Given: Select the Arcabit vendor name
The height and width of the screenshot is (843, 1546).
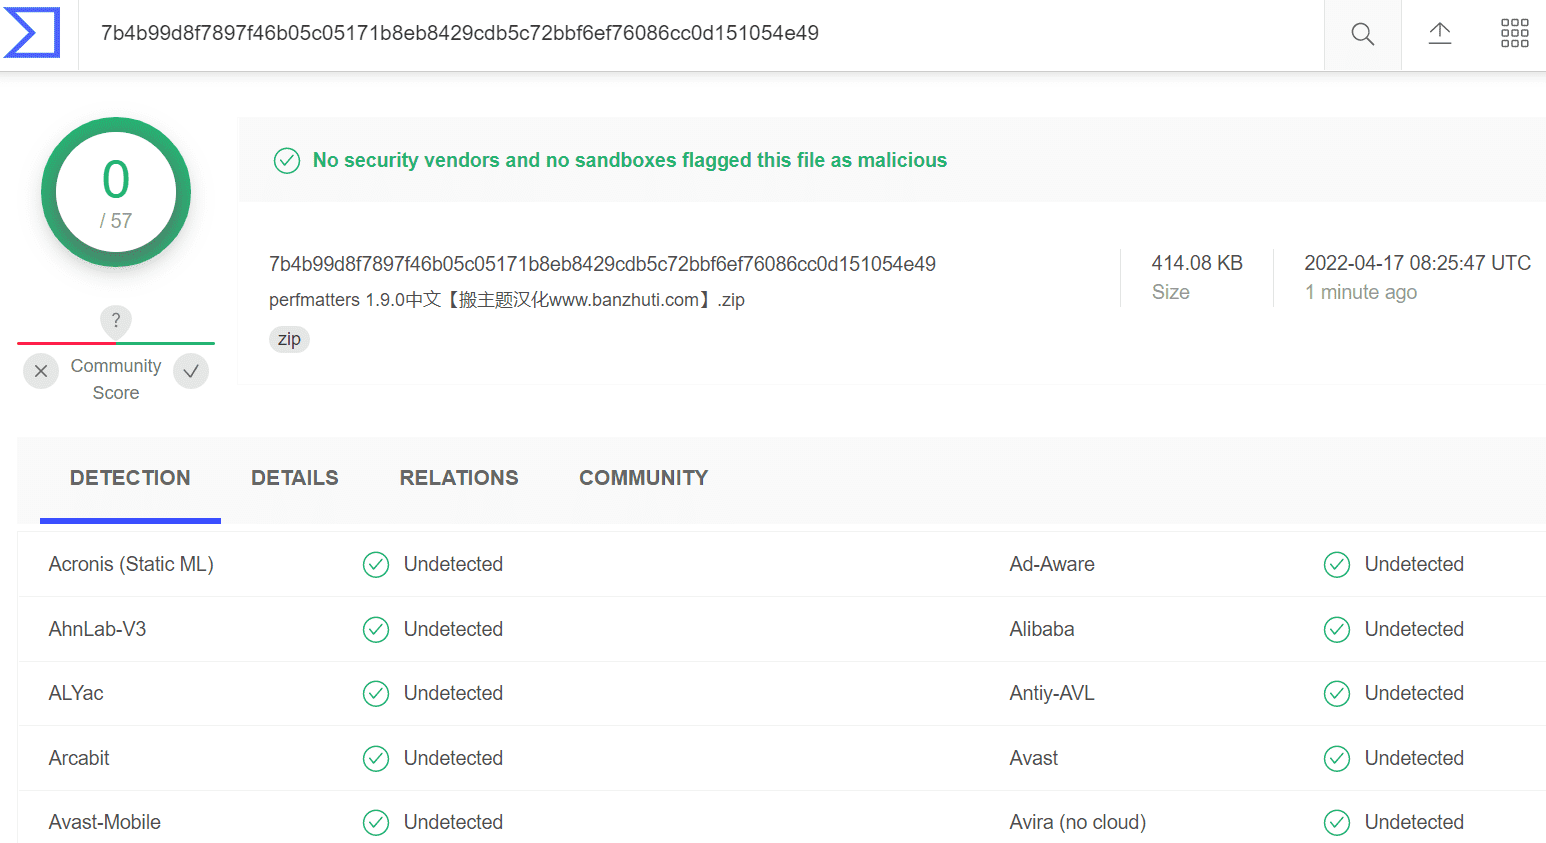Looking at the screenshot, I should [79, 758].
